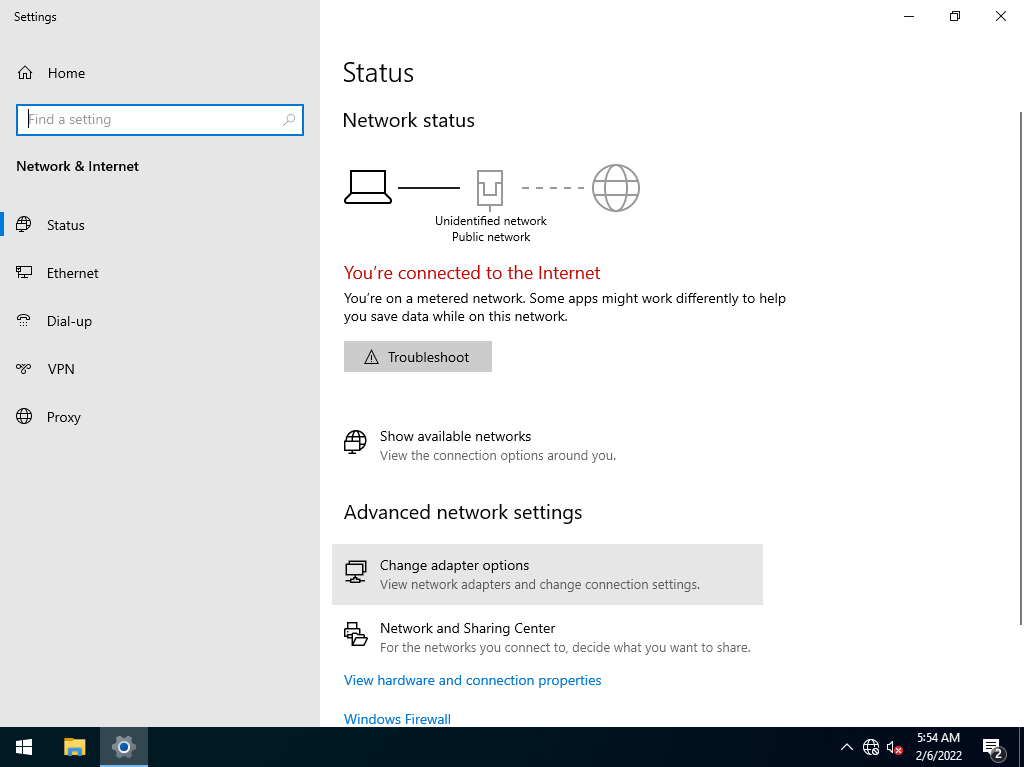Open the Windows Firewall link

[397, 719]
